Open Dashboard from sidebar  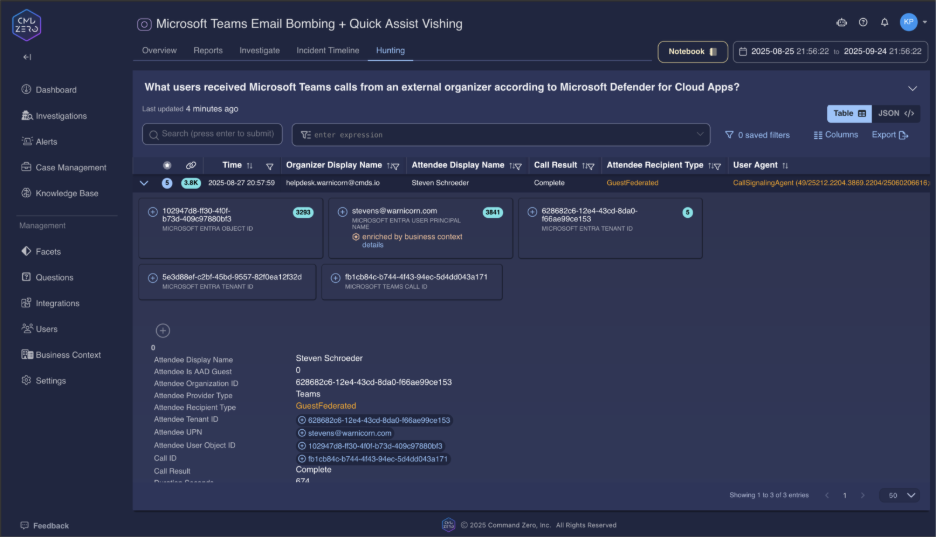pos(49,90)
